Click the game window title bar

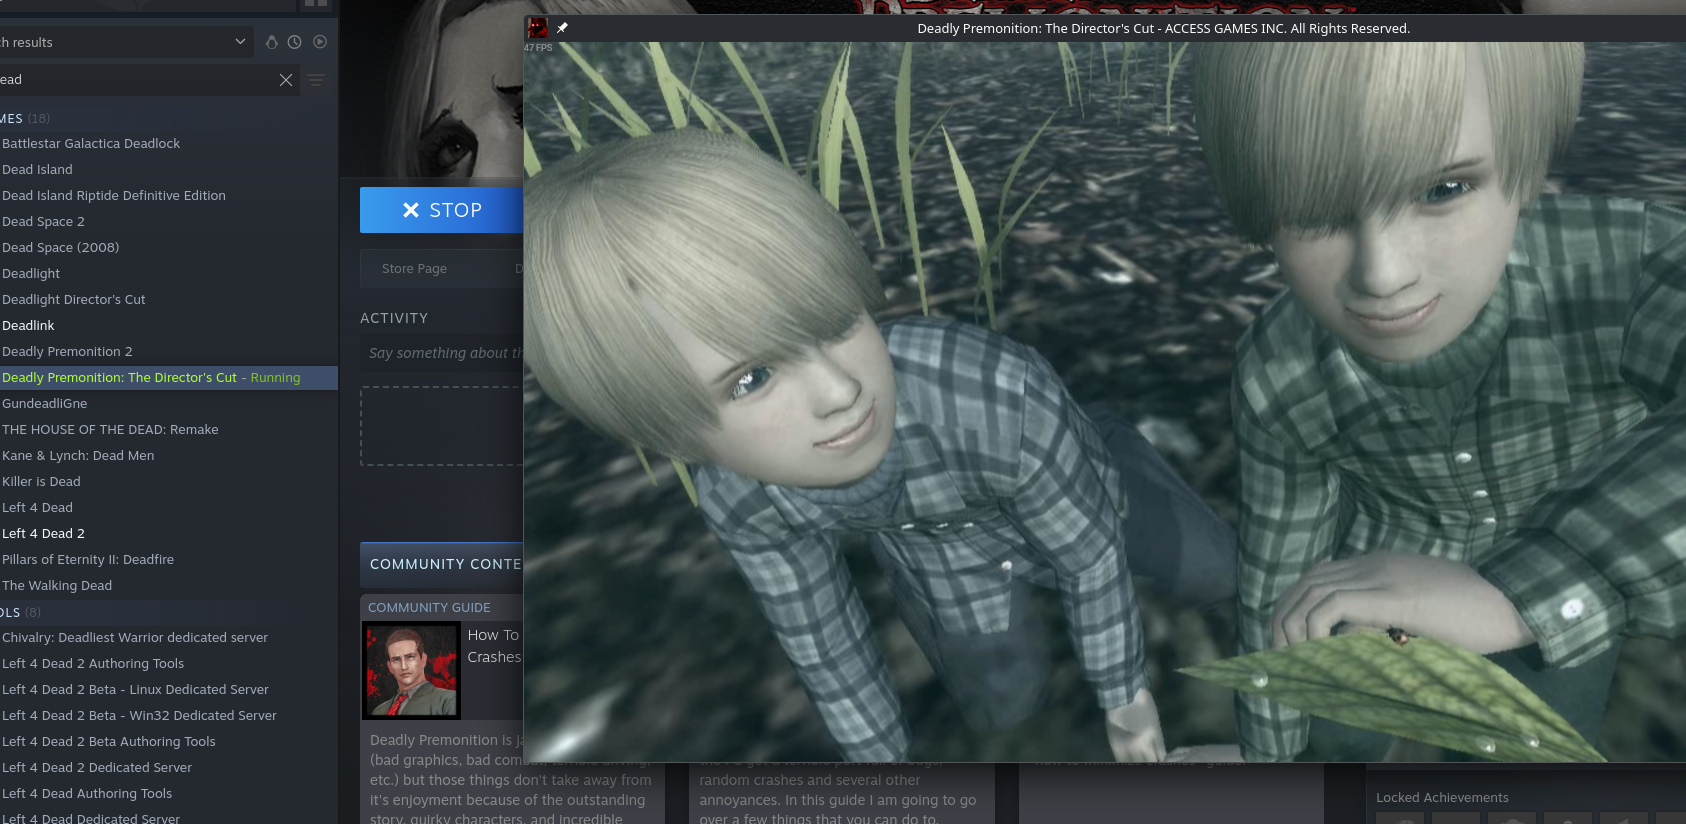pyautogui.click(x=1104, y=28)
